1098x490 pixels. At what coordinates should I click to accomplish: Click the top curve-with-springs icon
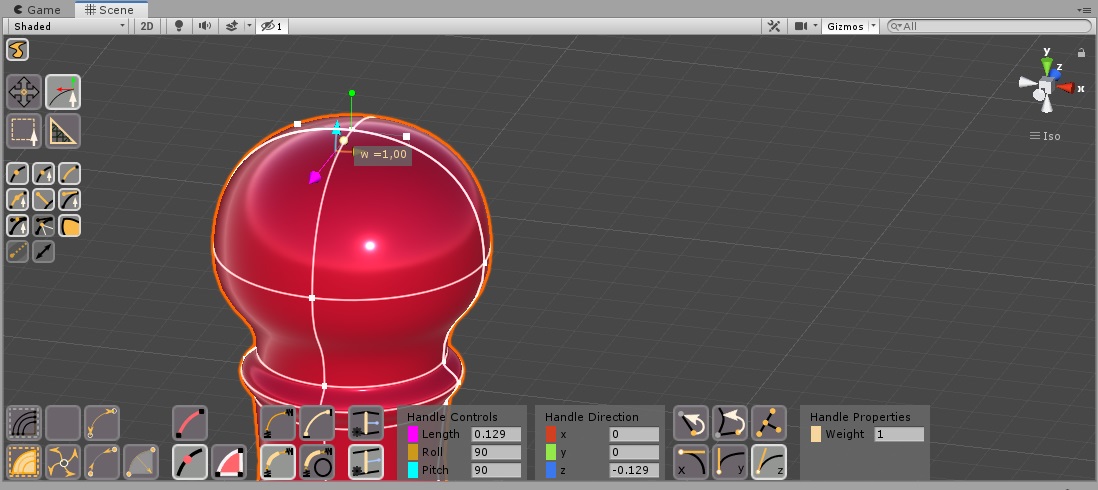click(x=277, y=423)
